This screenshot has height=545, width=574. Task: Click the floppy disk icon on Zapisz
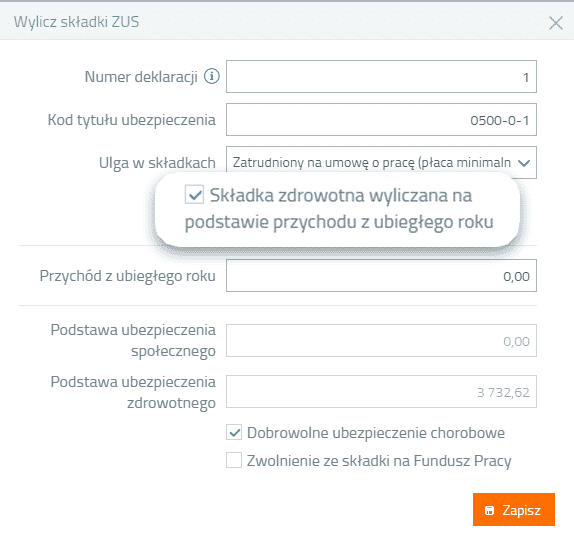point(489,510)
